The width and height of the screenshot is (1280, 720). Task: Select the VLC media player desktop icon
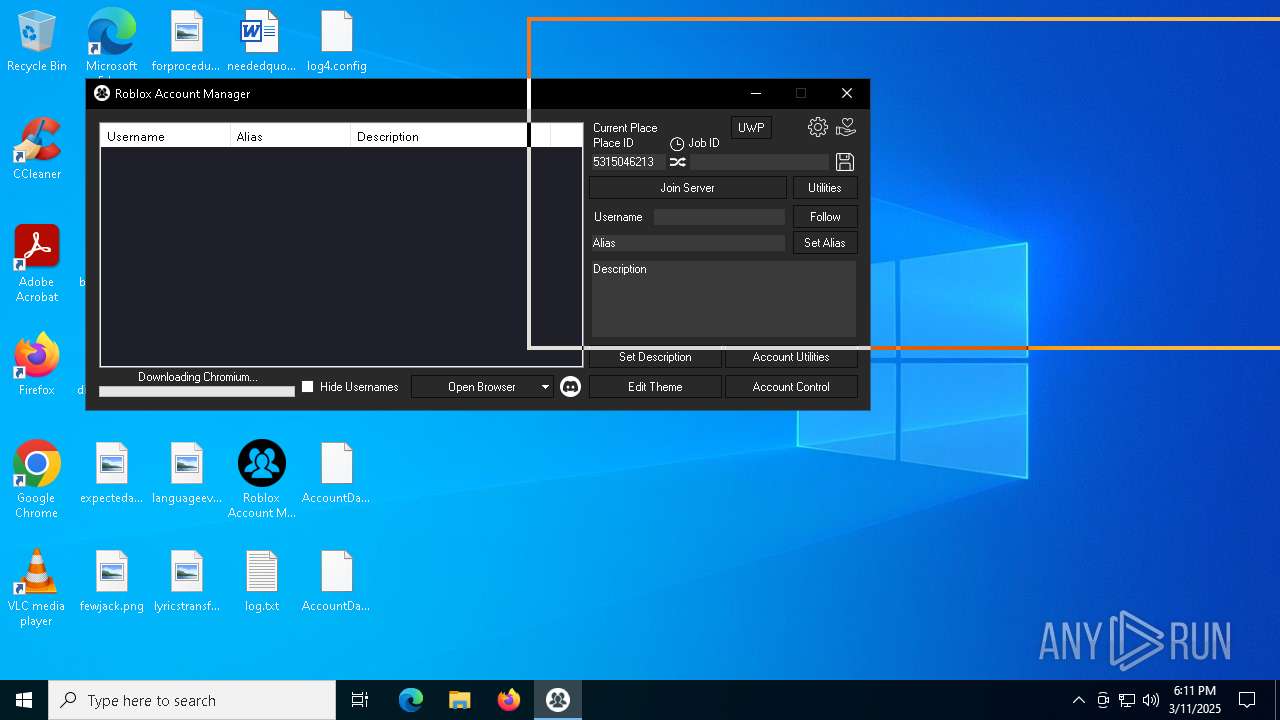click(37, 588)
